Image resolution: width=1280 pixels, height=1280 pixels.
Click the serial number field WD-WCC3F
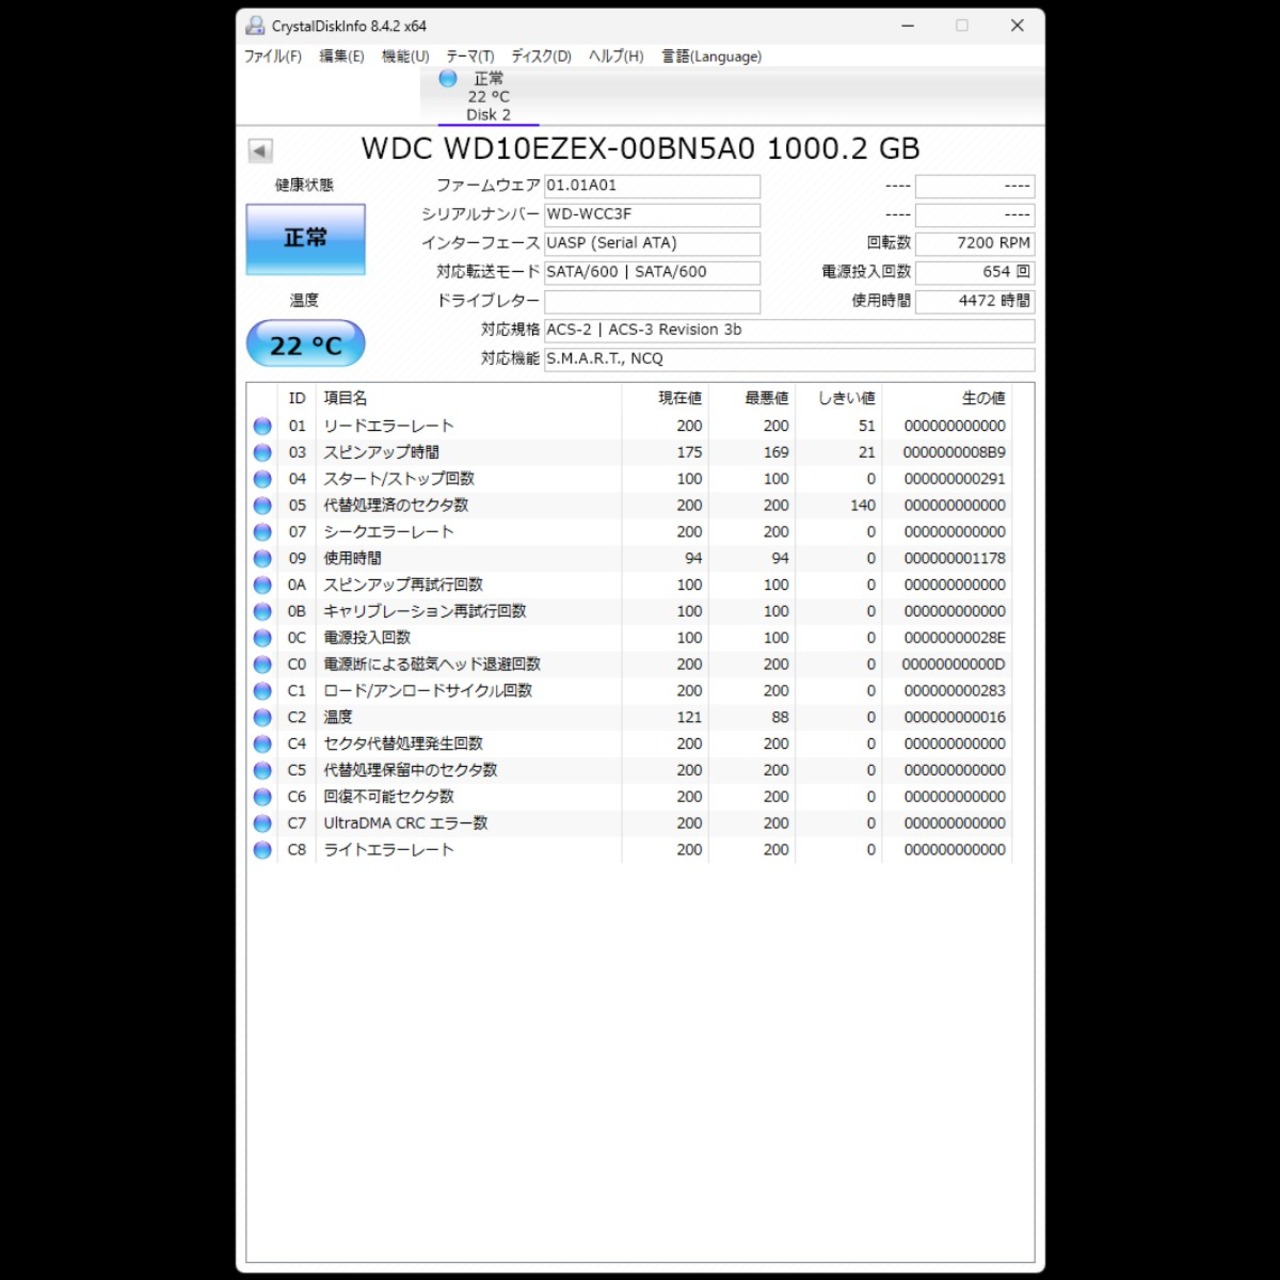click(x=652, y=215)
